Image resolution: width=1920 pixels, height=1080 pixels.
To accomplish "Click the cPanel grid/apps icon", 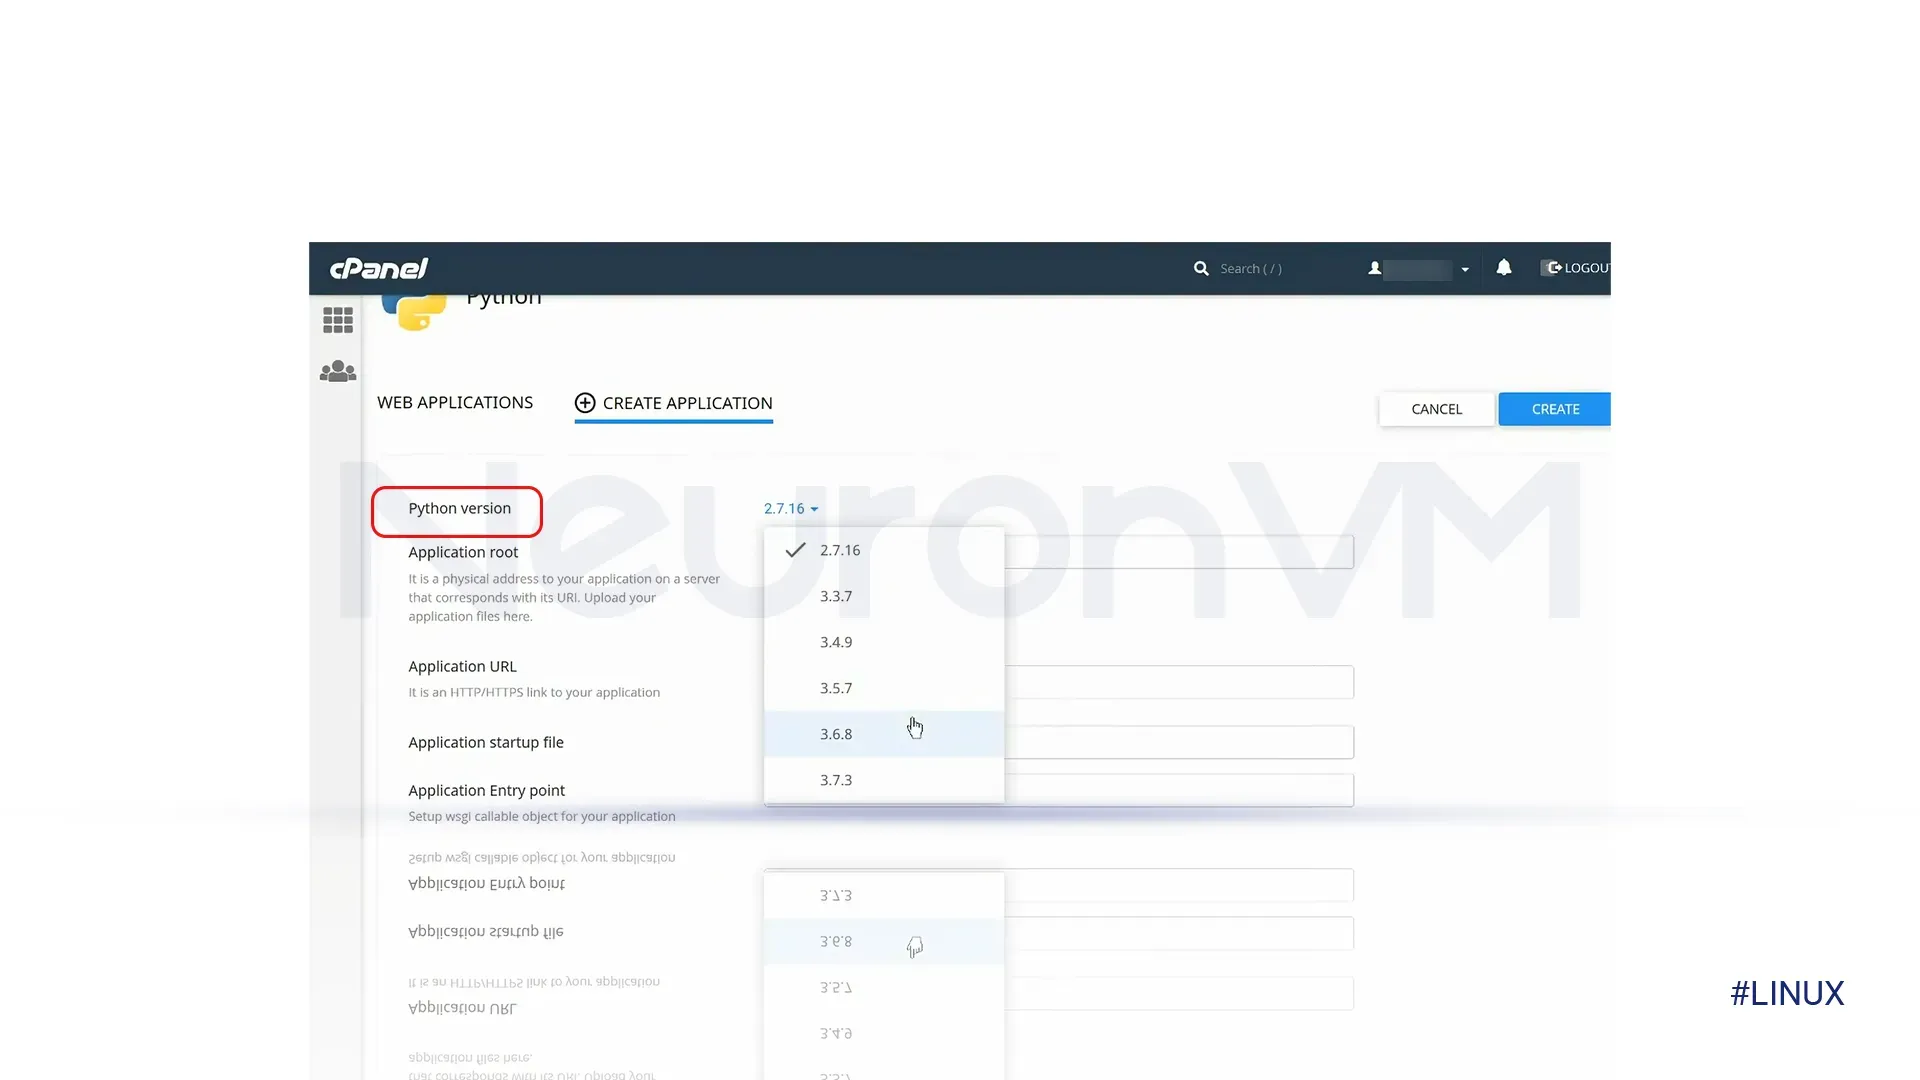I will (338, 319).
